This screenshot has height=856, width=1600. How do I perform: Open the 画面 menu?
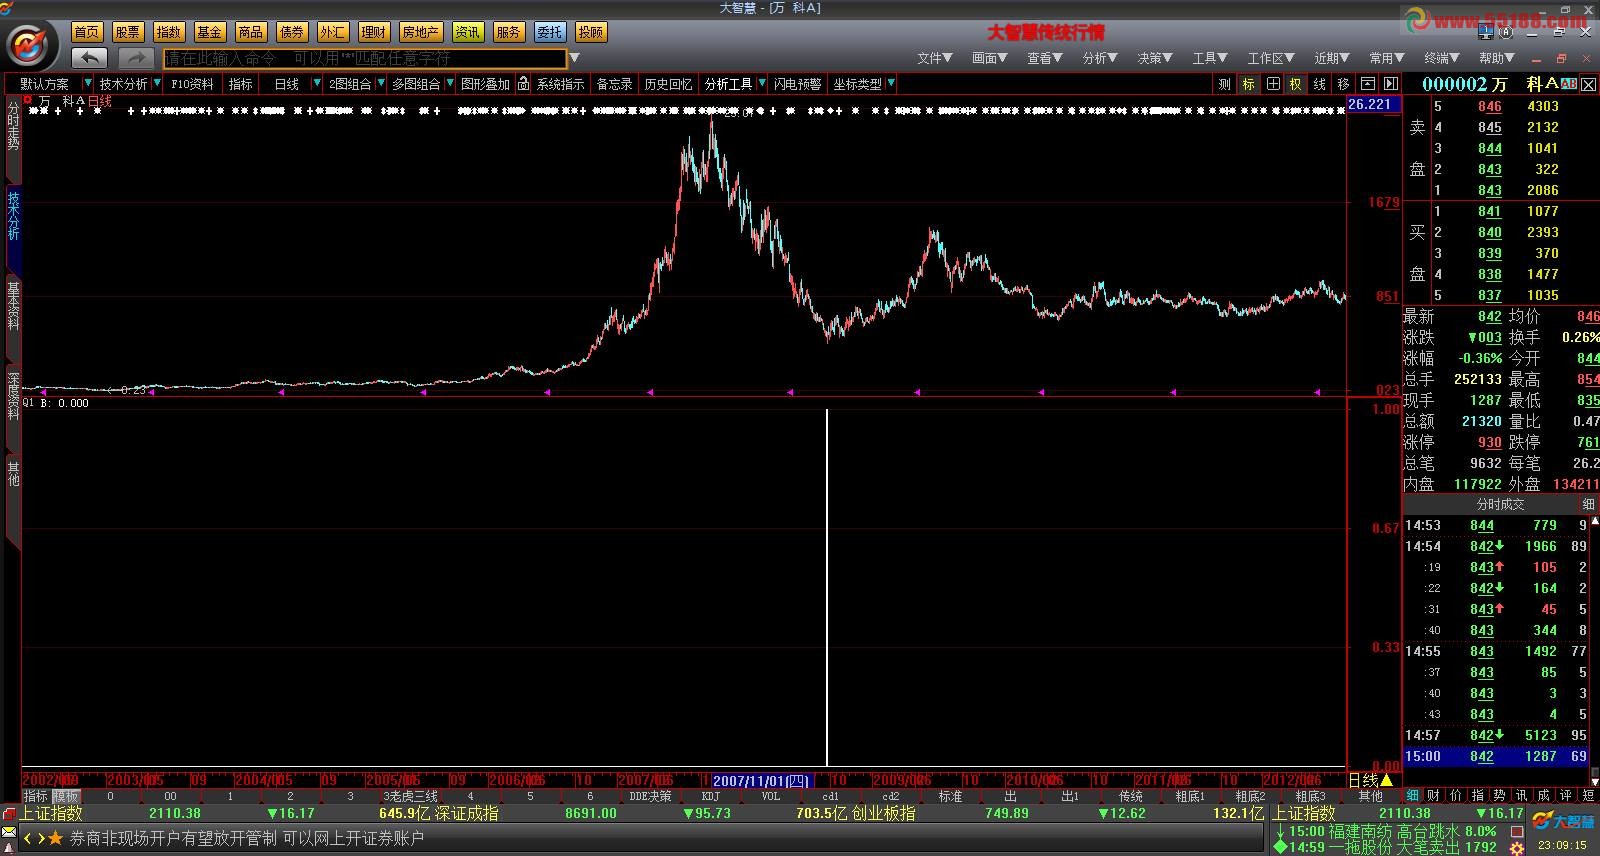pos(989,58)
